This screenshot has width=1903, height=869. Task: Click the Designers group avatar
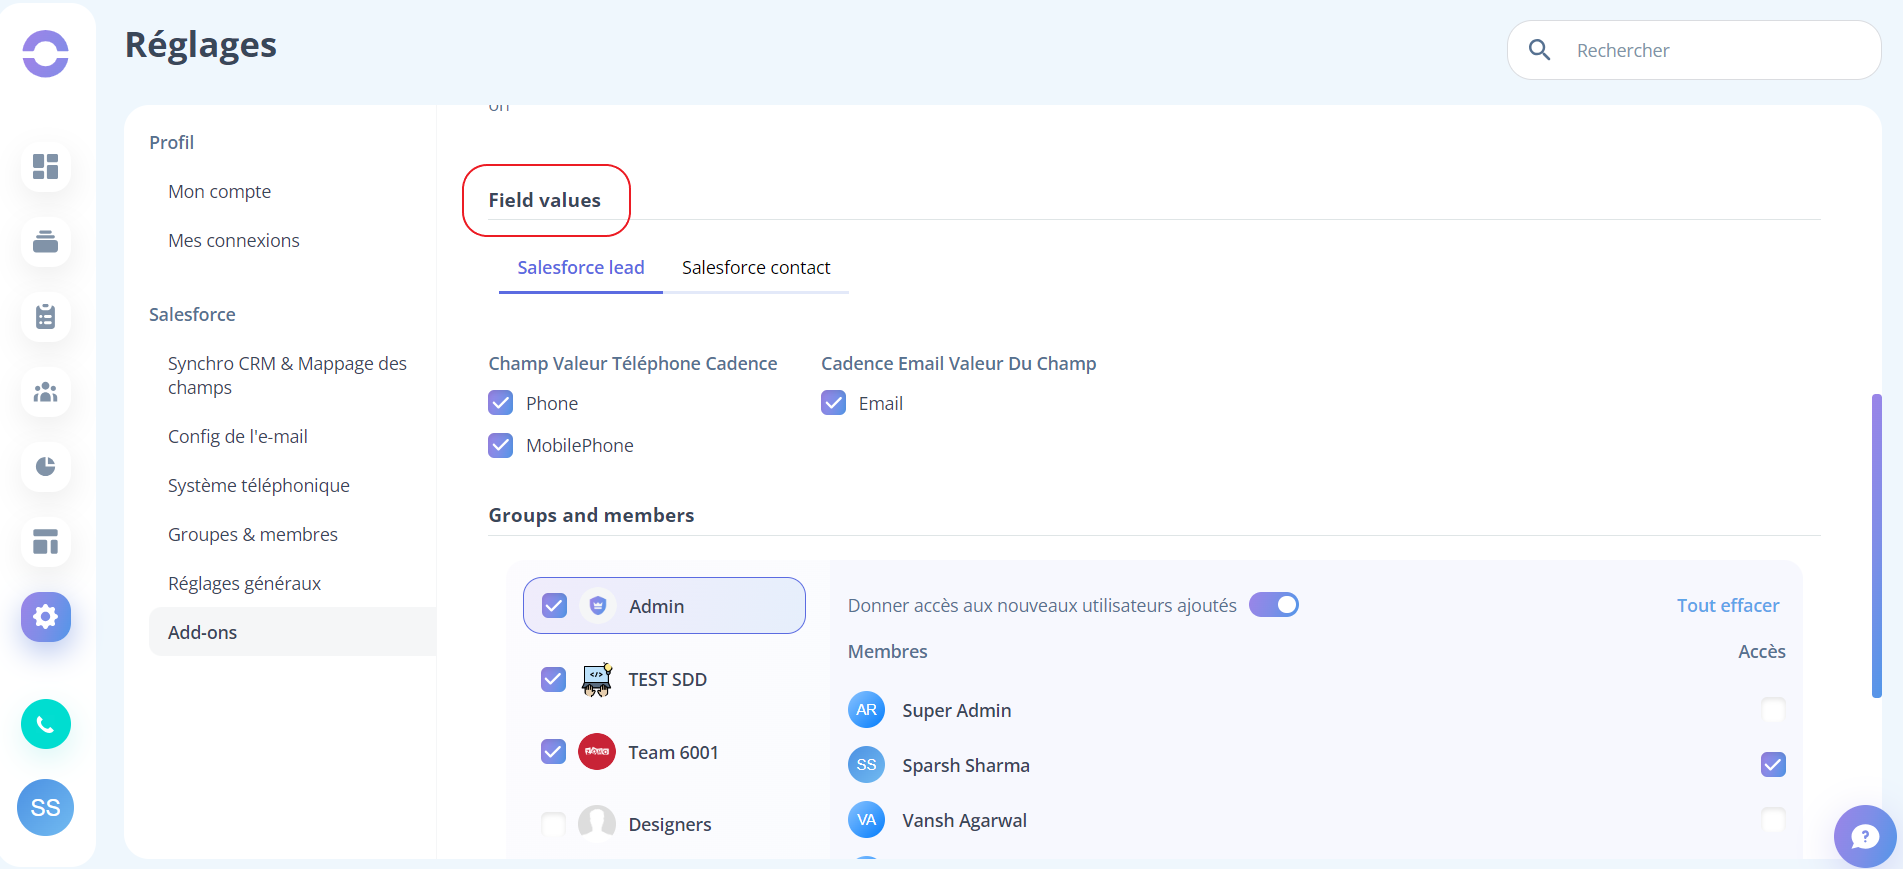tap(597, 824)
